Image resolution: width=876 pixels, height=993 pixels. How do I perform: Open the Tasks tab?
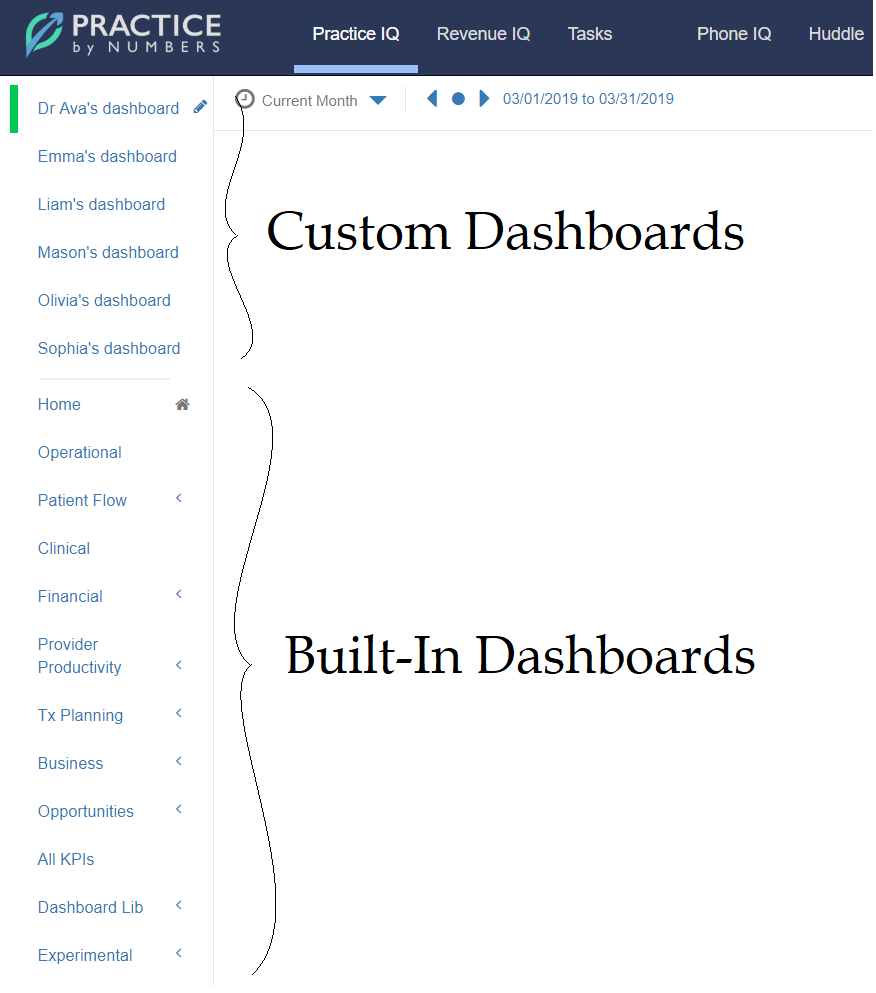[x=591, y=34]
